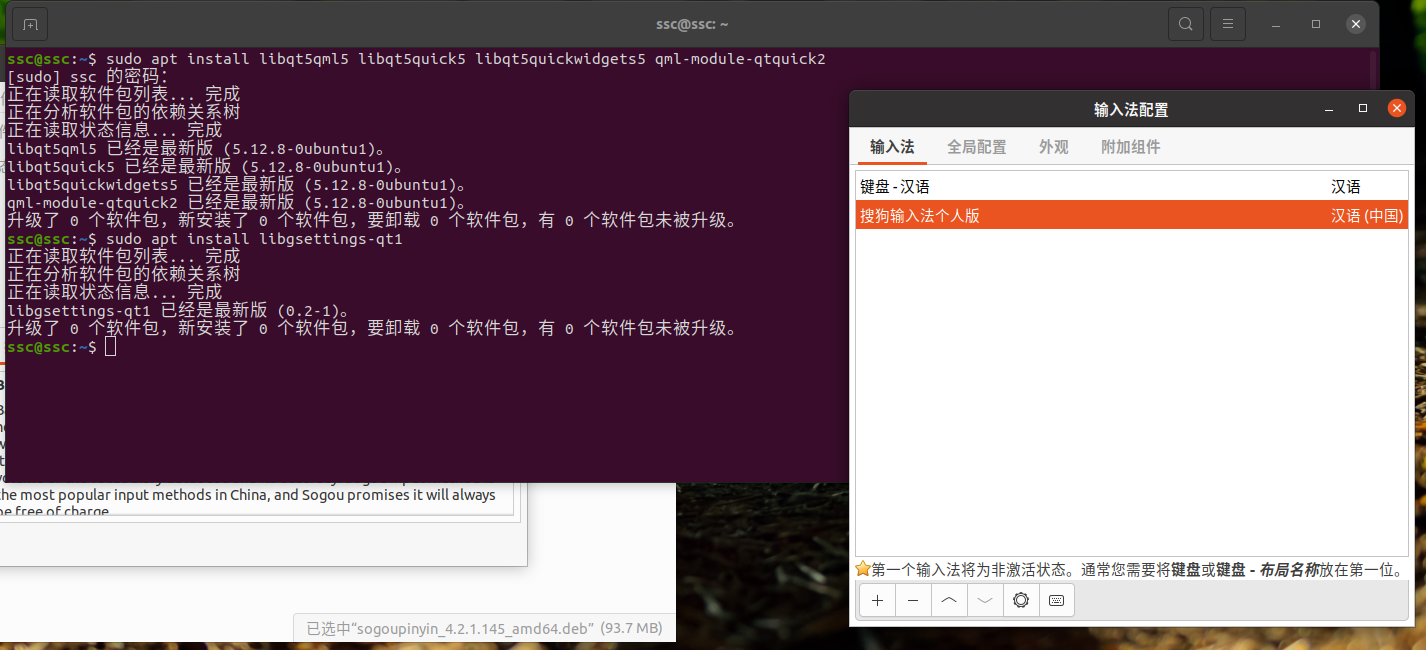This screenshot has height=650, width=1426.
Task: Select the 搜狗输入法个人版 row
Action: click(1132, 215)
